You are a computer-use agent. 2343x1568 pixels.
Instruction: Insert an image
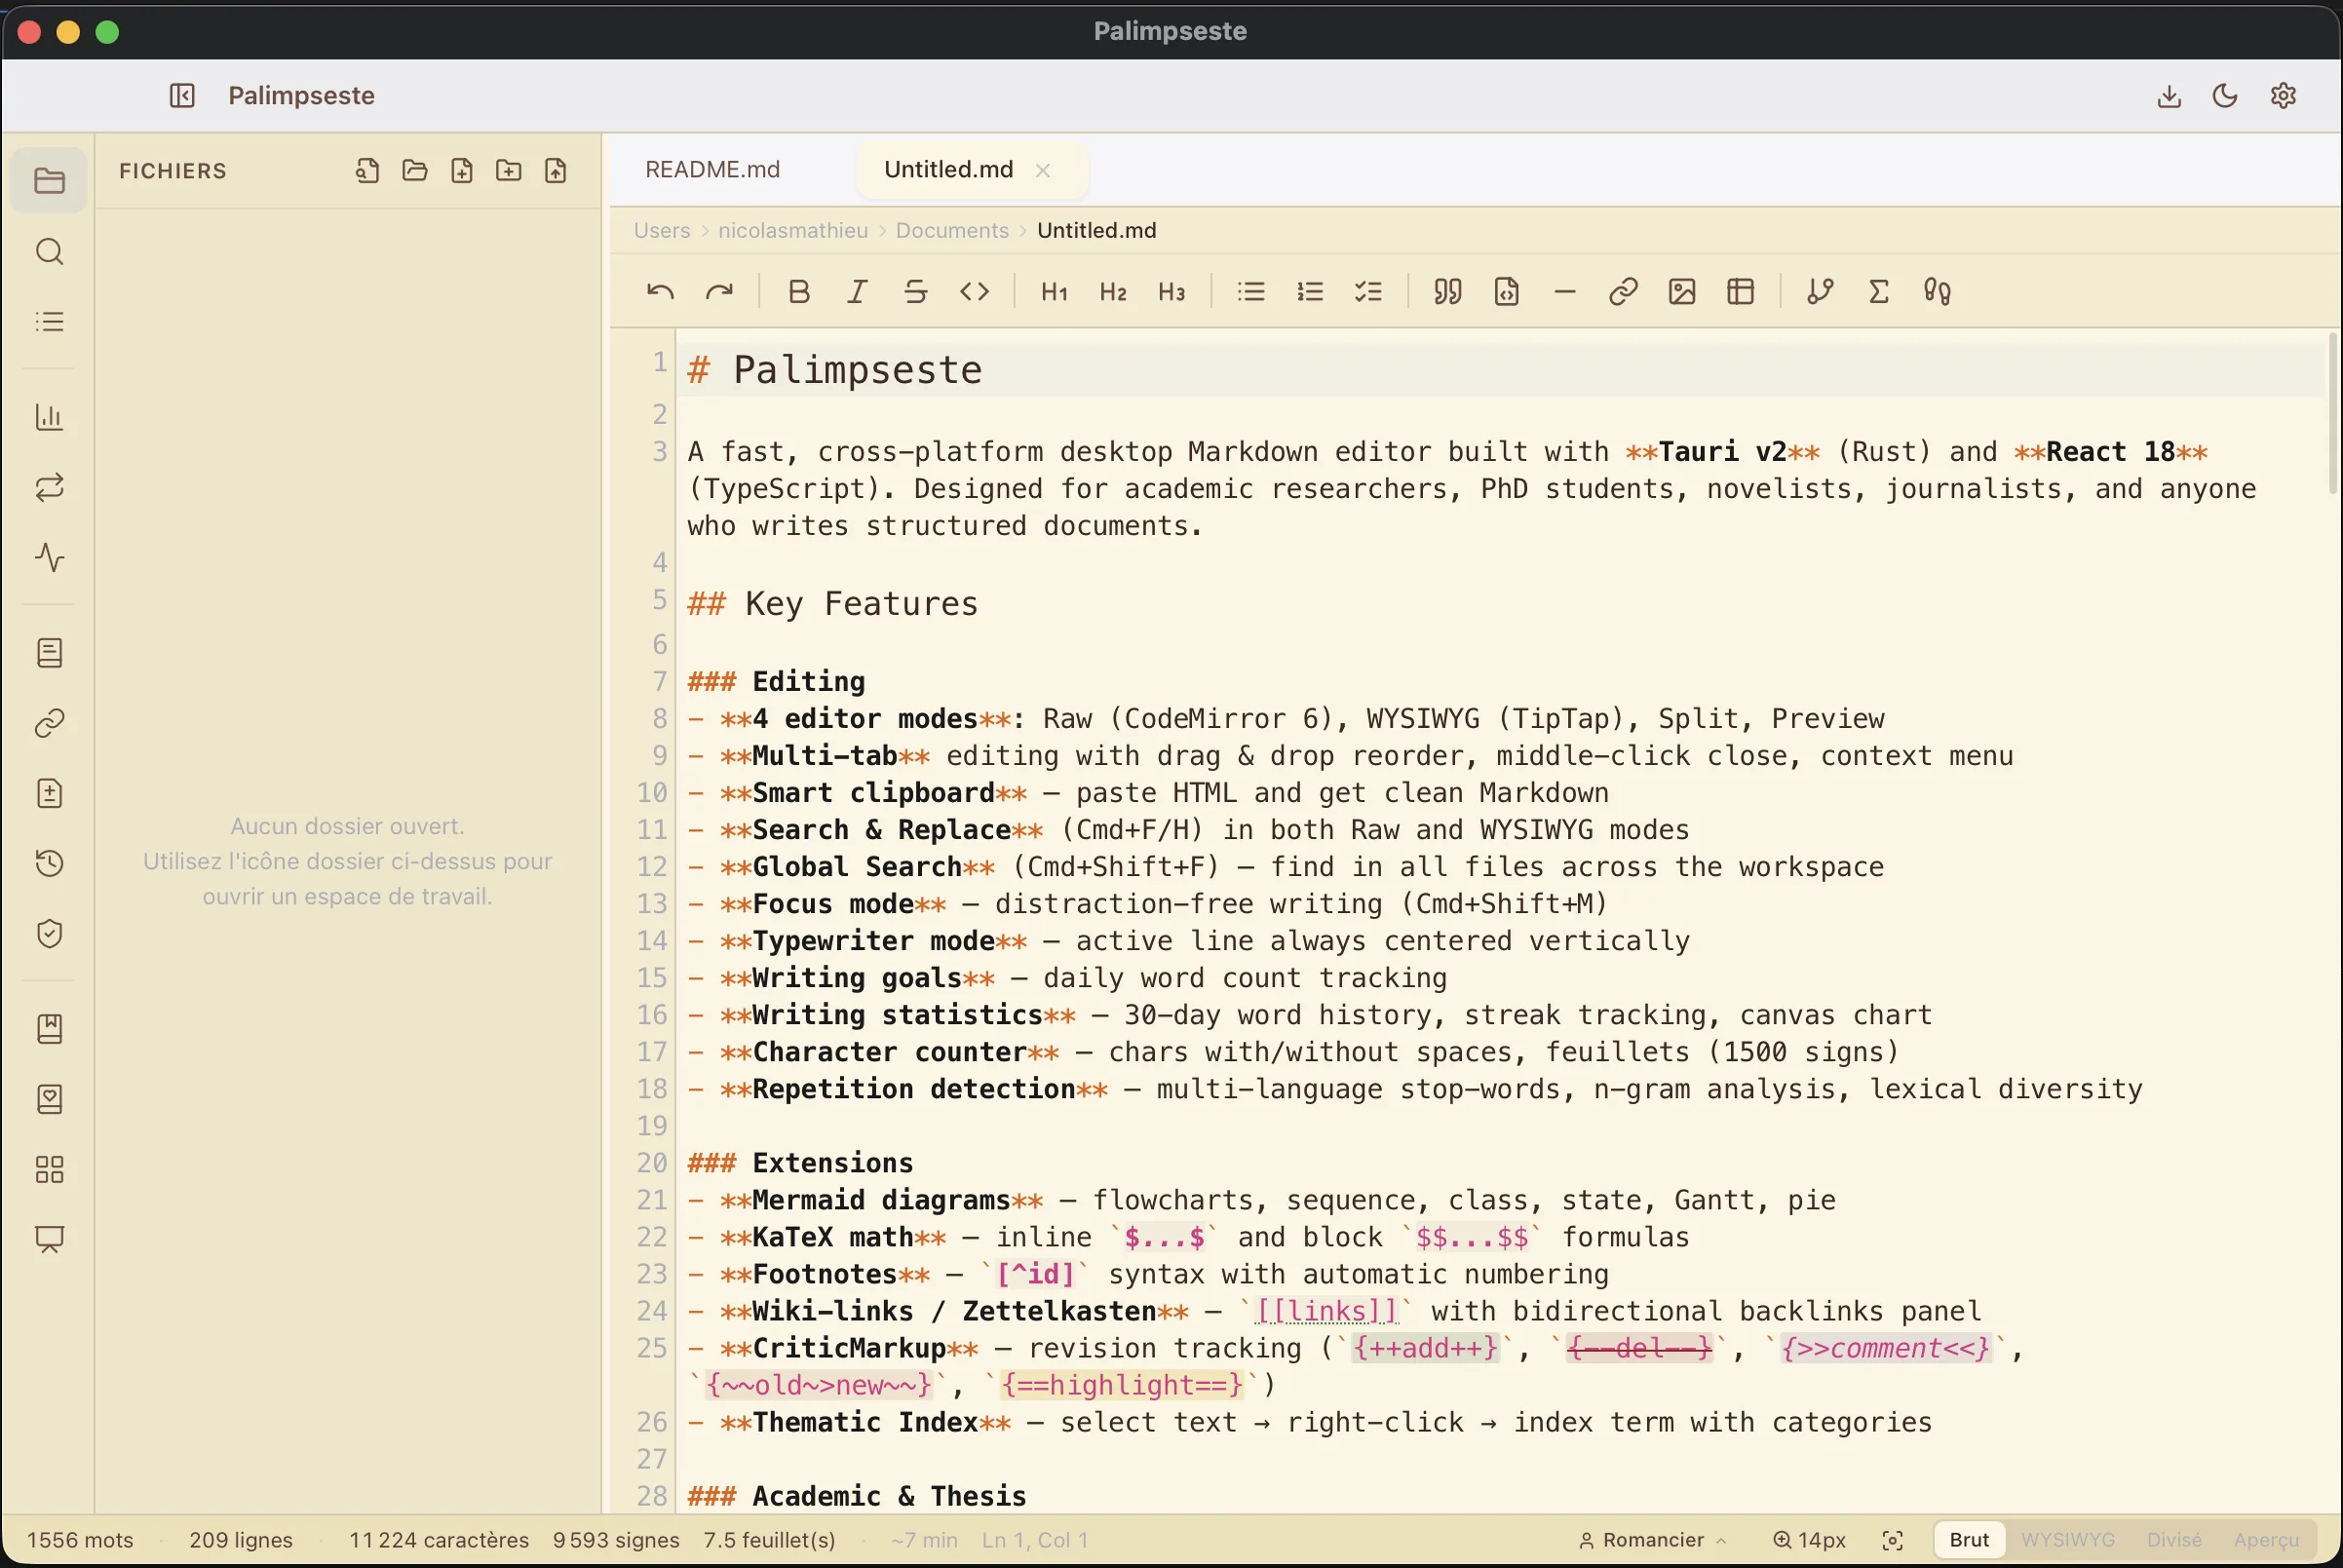[1682, 291]
